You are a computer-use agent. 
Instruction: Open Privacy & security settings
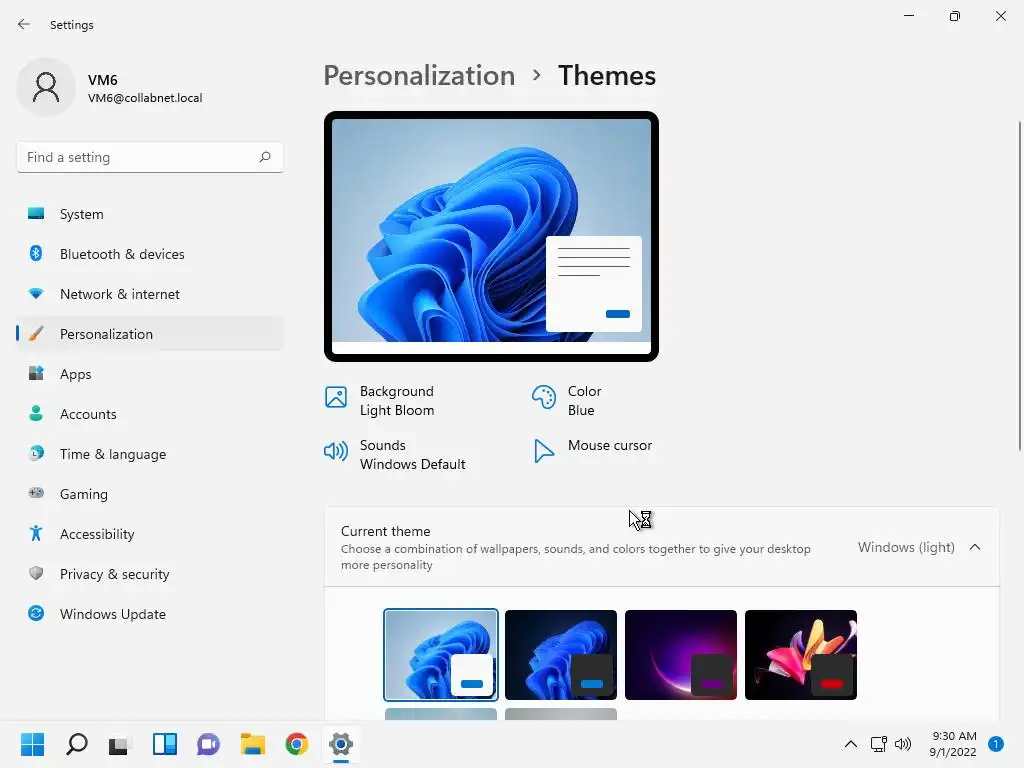click(150, 573)
